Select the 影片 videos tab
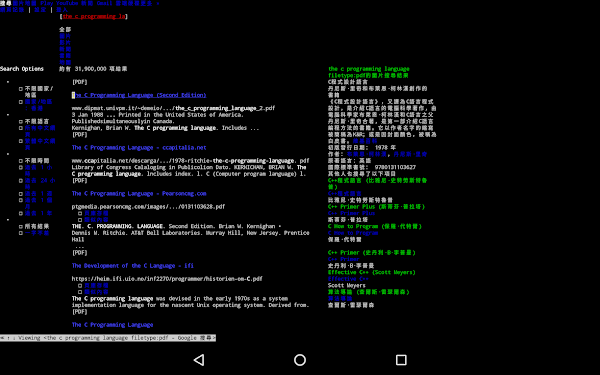The image size is (600, 375). tap(65, 42)
